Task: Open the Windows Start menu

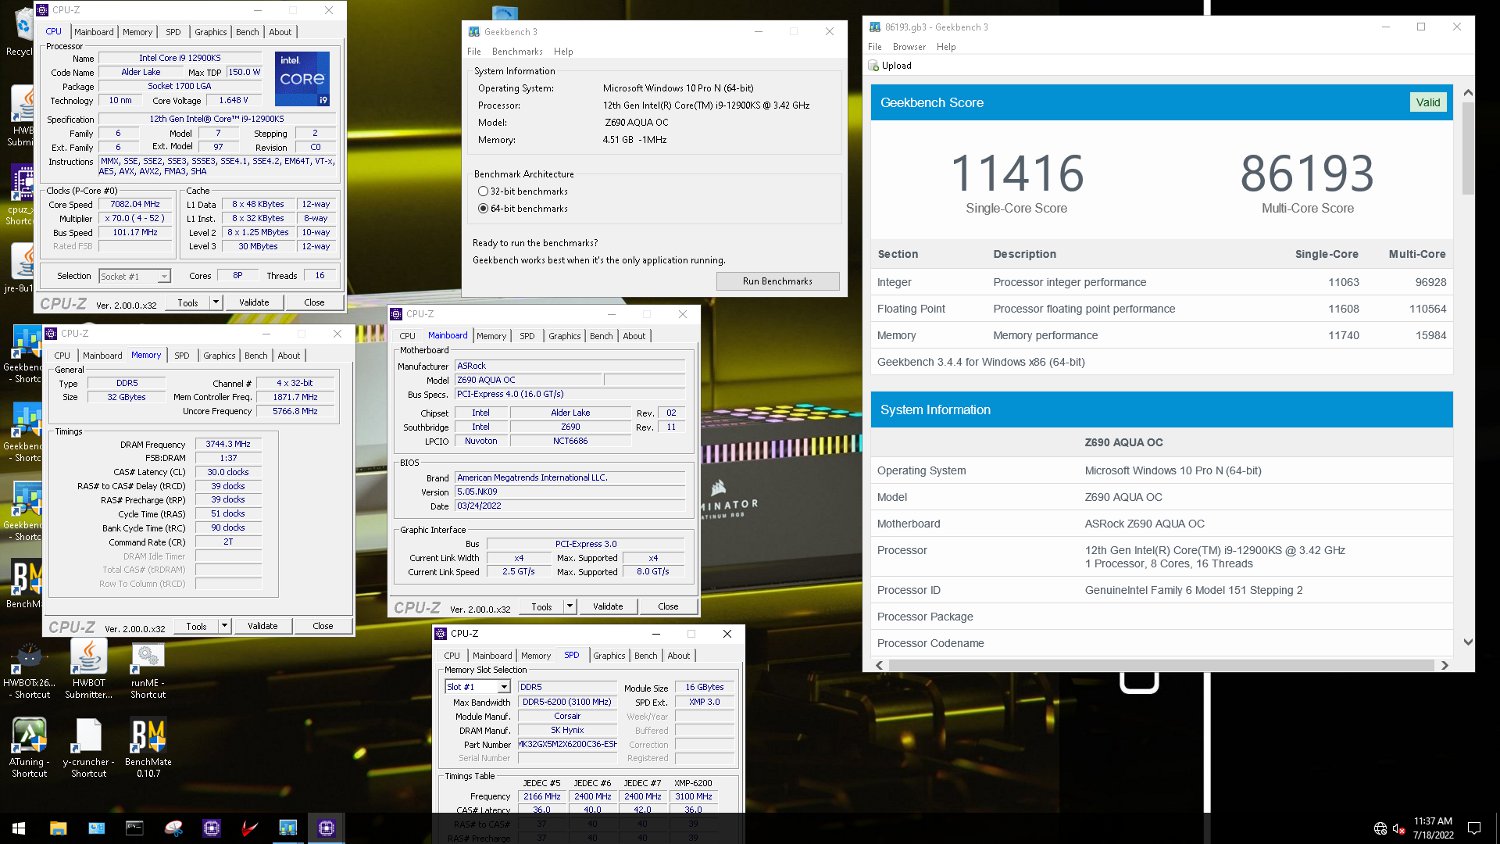Action: pos(18,828)
